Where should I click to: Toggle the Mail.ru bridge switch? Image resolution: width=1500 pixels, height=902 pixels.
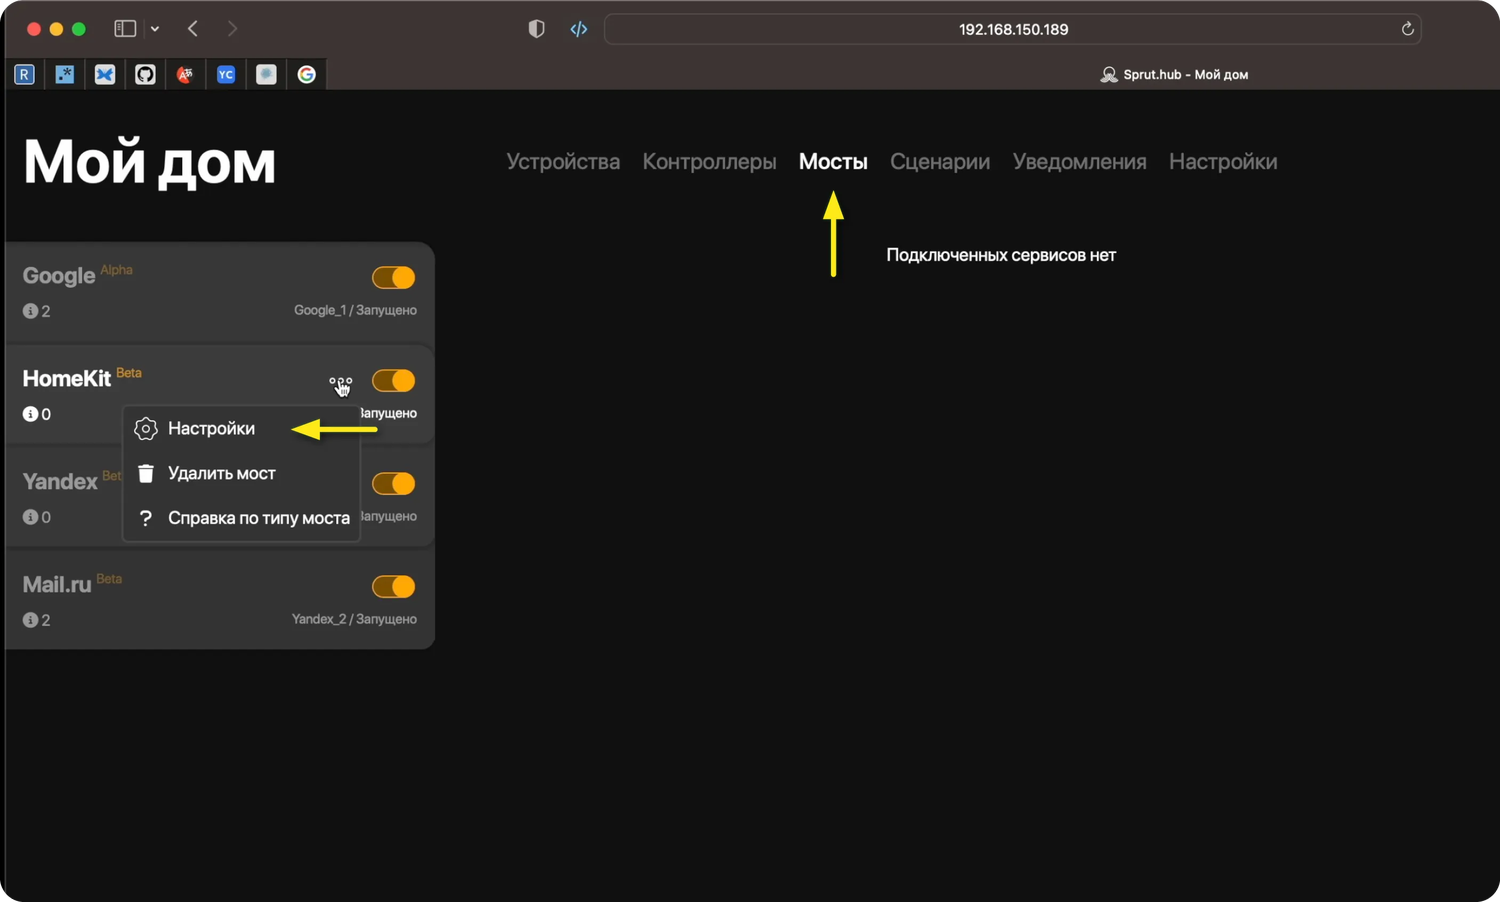393,586
